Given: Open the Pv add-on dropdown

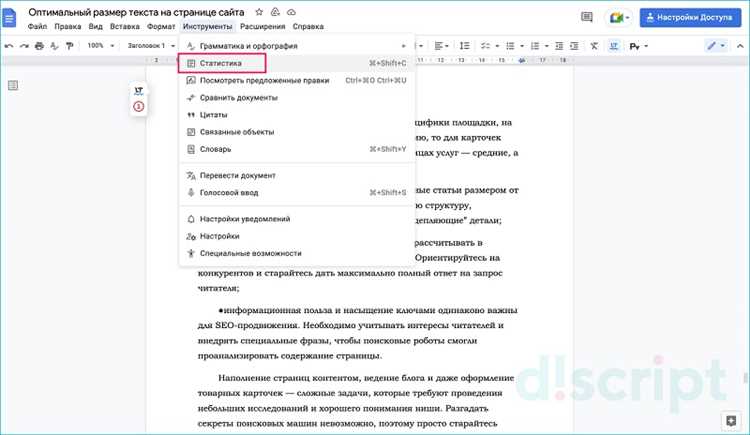Looking at the screenshot, I should tap(638, 46).
